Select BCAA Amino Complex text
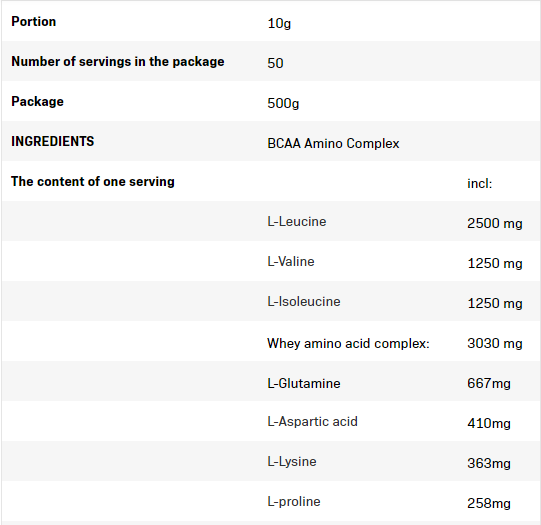Screen dimensions: 541x525 (333, 143)
